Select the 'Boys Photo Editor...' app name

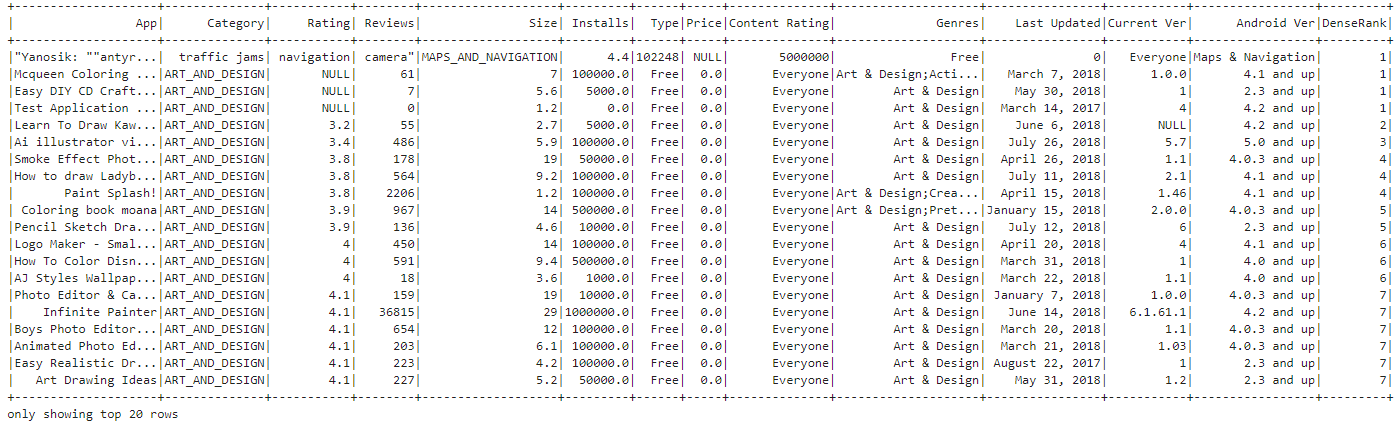(x=85, y=329)
